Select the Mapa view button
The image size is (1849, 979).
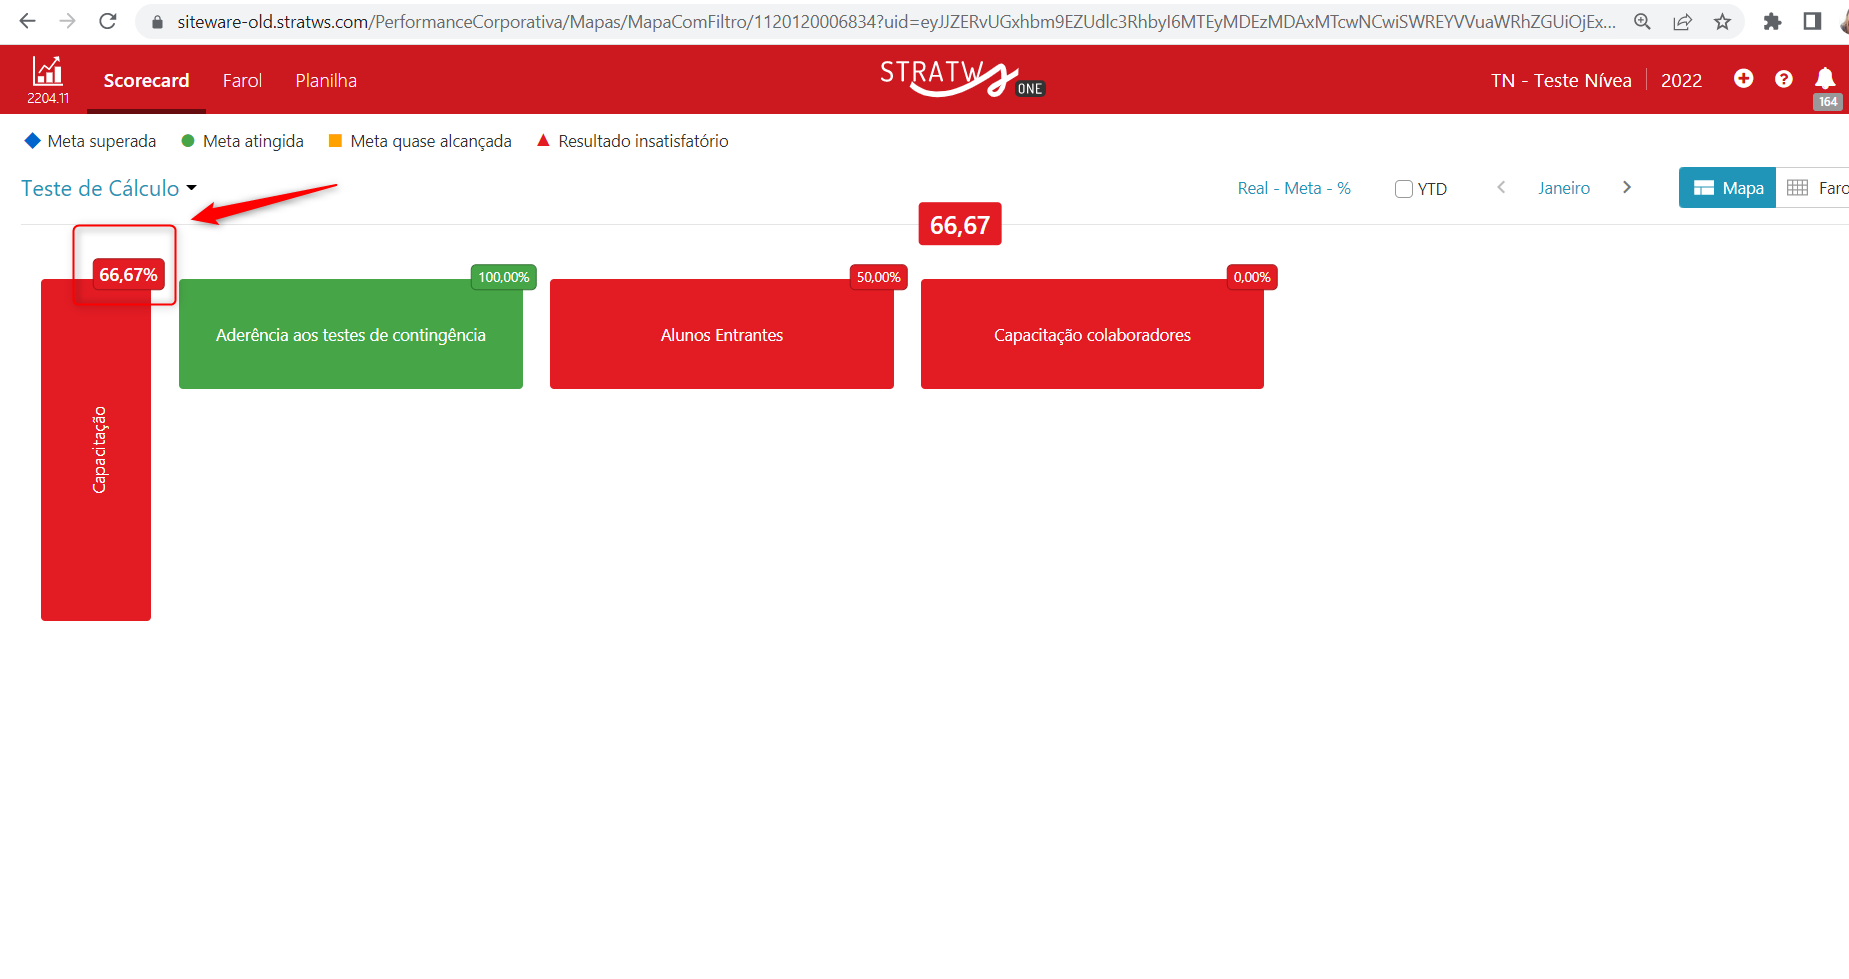tap(1727, 188)
